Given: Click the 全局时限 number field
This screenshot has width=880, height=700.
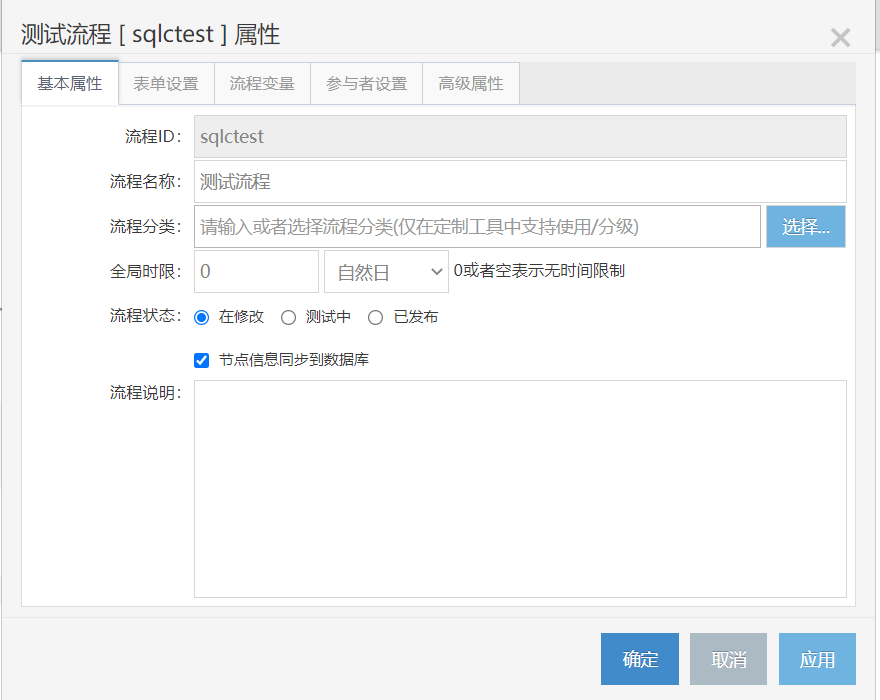Looking at the screenshot, I should tap(256, 272).
